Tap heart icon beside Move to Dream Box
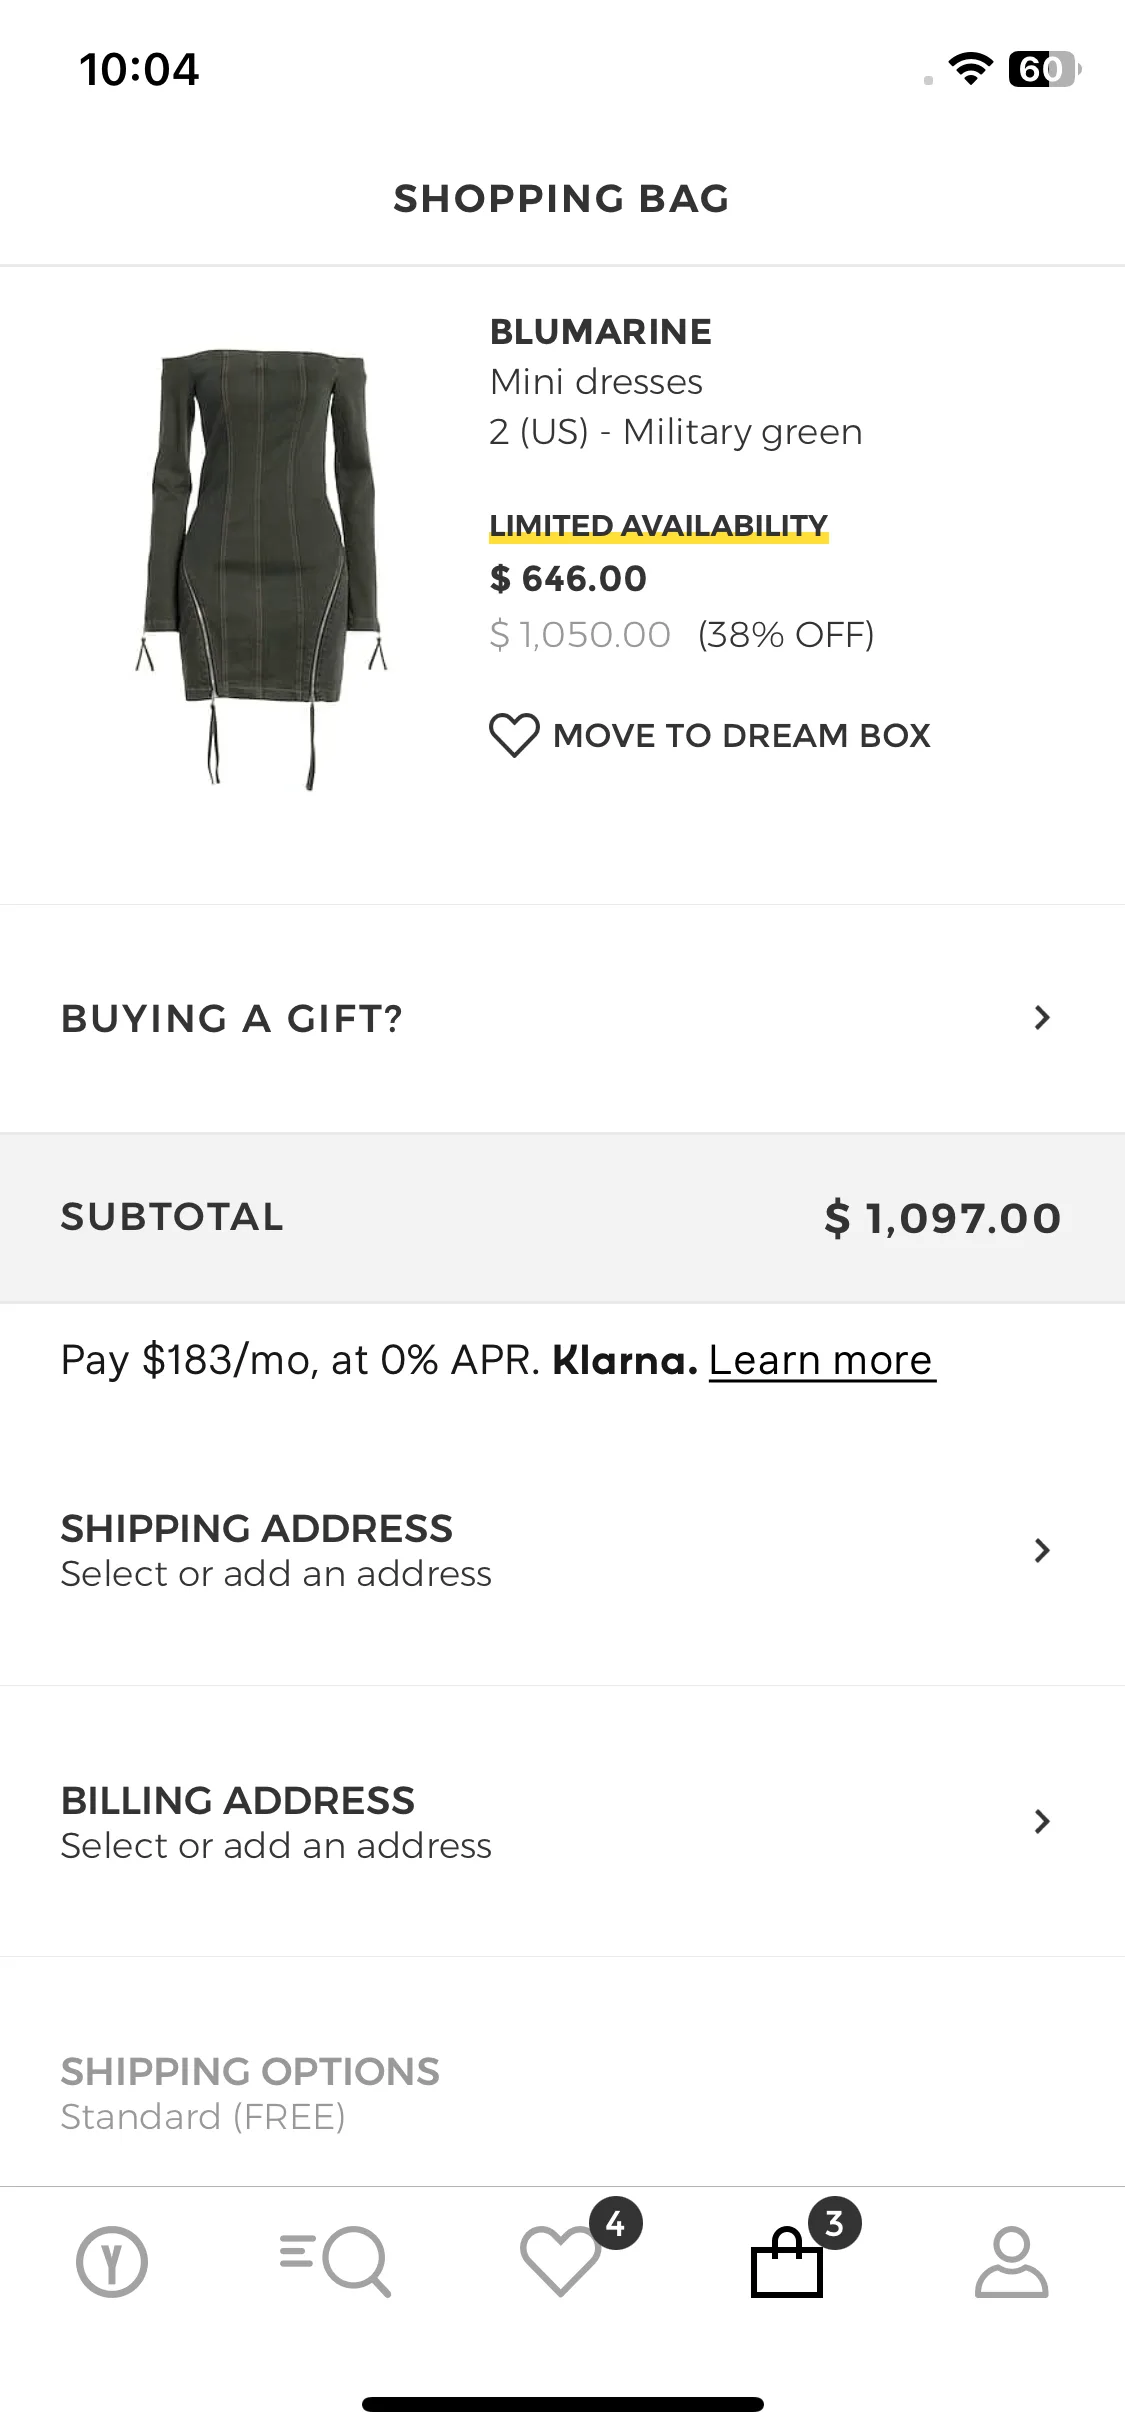 click(514, 735)
